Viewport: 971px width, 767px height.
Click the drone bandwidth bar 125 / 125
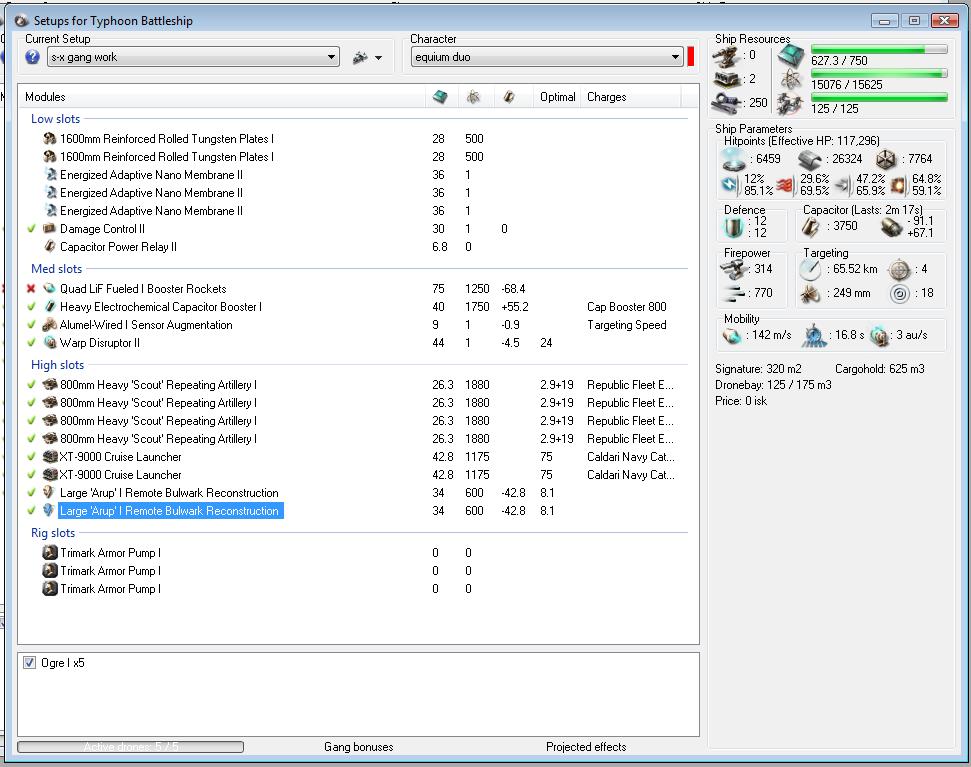pos(879,97)
